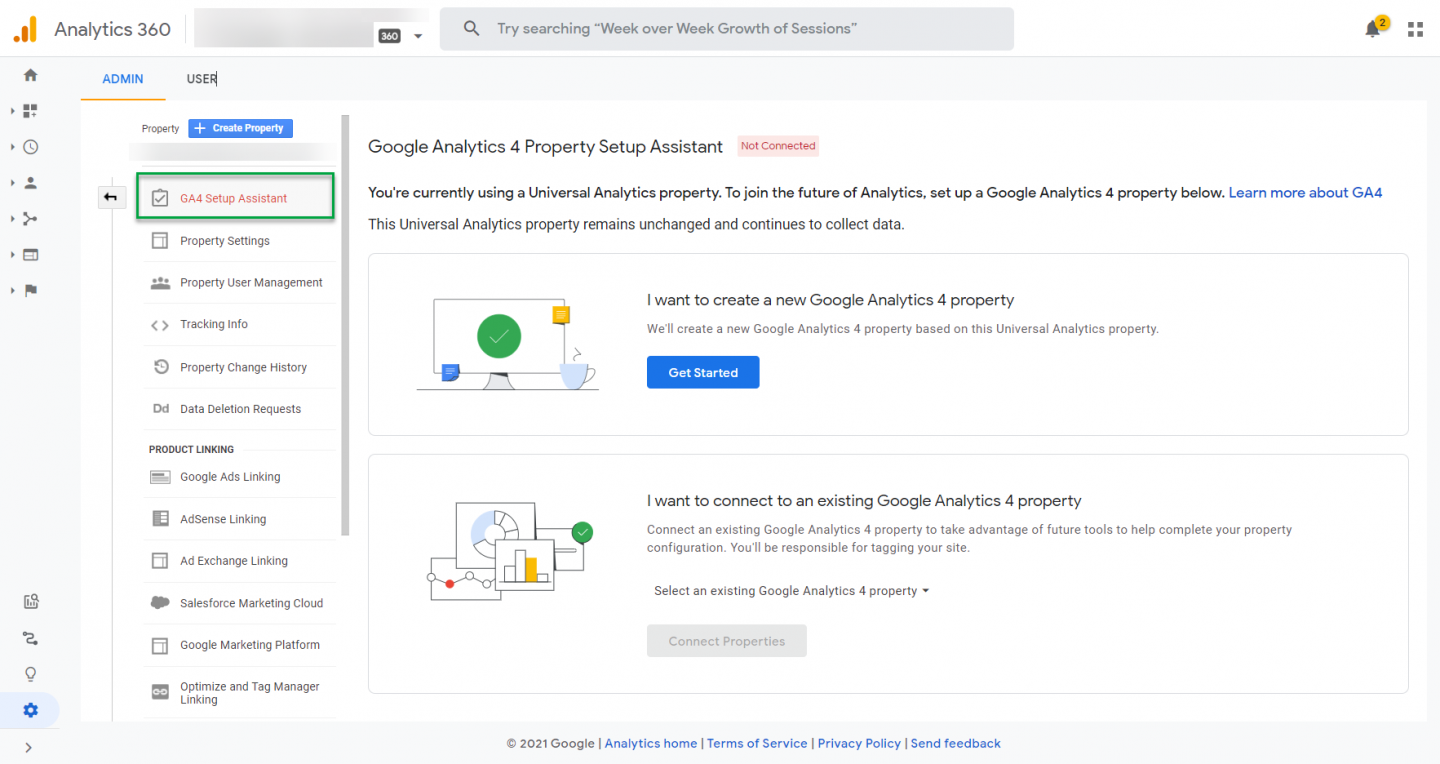The image size is (1440, 764).
Task: Open Select an existing Google Analytics 4 property dropdown
Action: pyautogui.click(x=791, y=591)
